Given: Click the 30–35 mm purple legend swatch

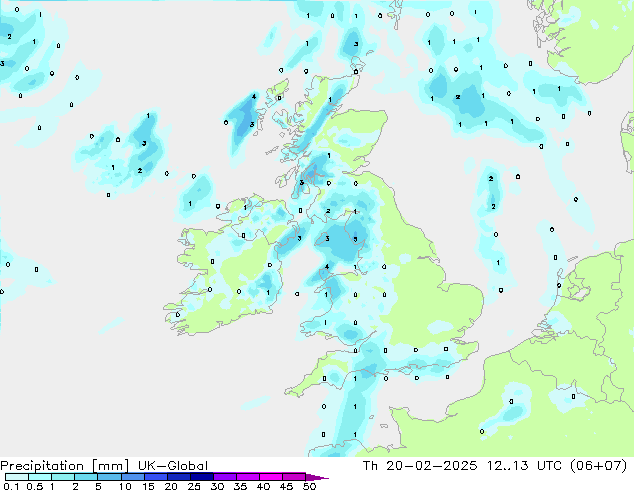Looking at the screenshot, I should click(x=224, y=477).
